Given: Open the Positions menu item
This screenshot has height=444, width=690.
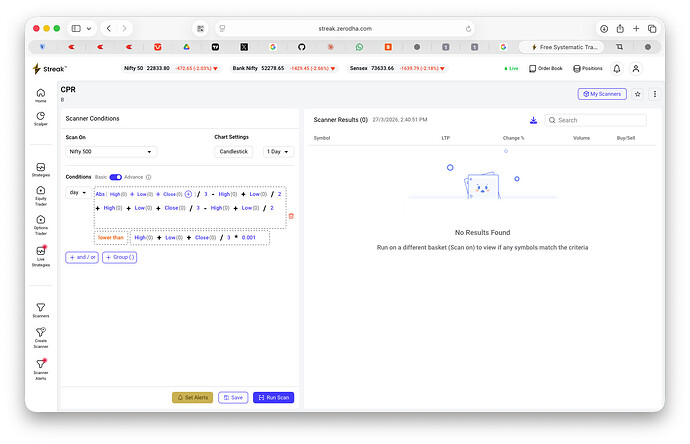Looking at the screenshot, I should pyautogui.click(x=587, y=69).
